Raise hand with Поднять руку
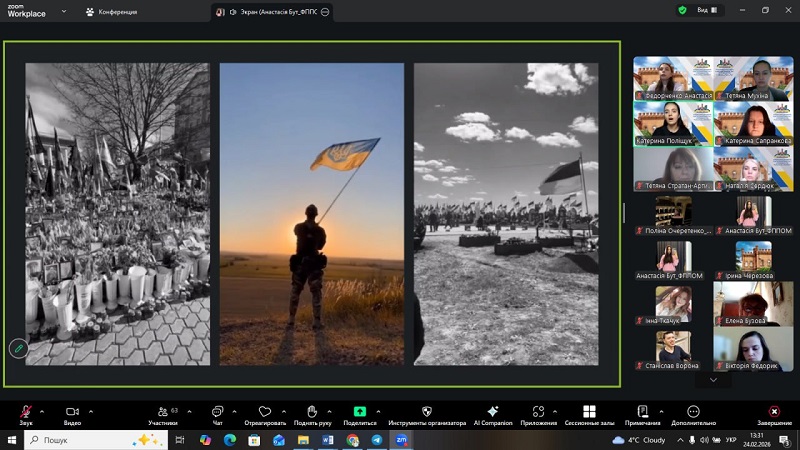The height and width of the screenshot is (450, 800). (x=312, y=412)
